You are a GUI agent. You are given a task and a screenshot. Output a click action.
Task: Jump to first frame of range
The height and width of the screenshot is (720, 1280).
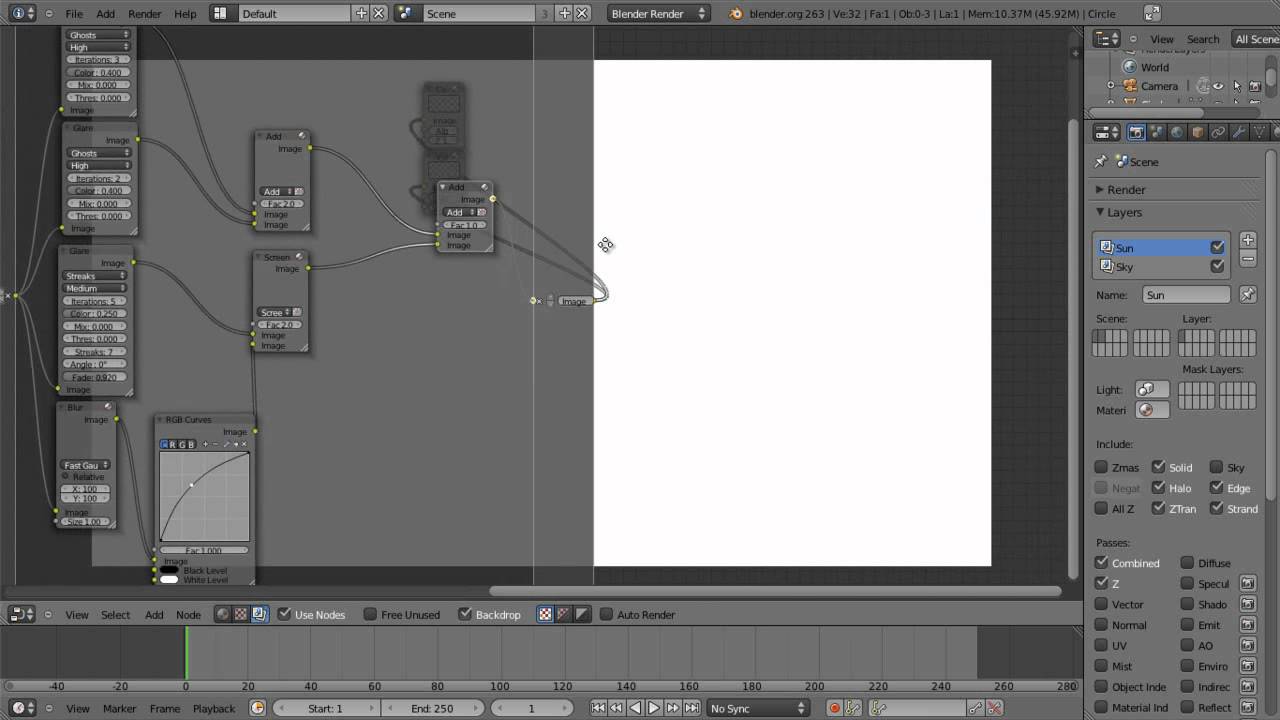pos(598,708)
